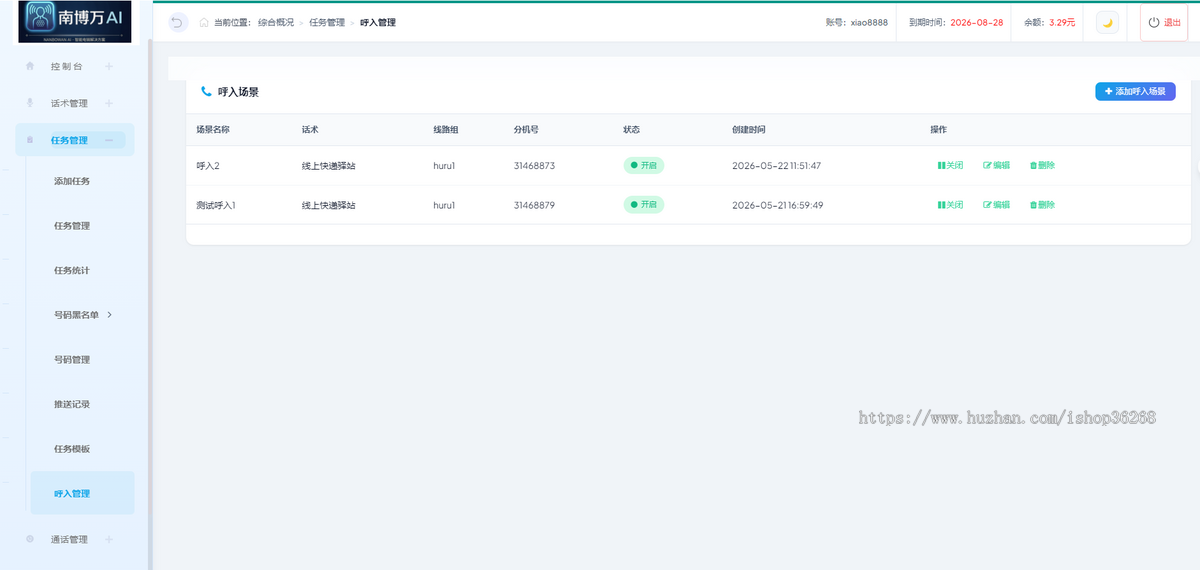Open 任务管理 submenu item

[72, 226]
